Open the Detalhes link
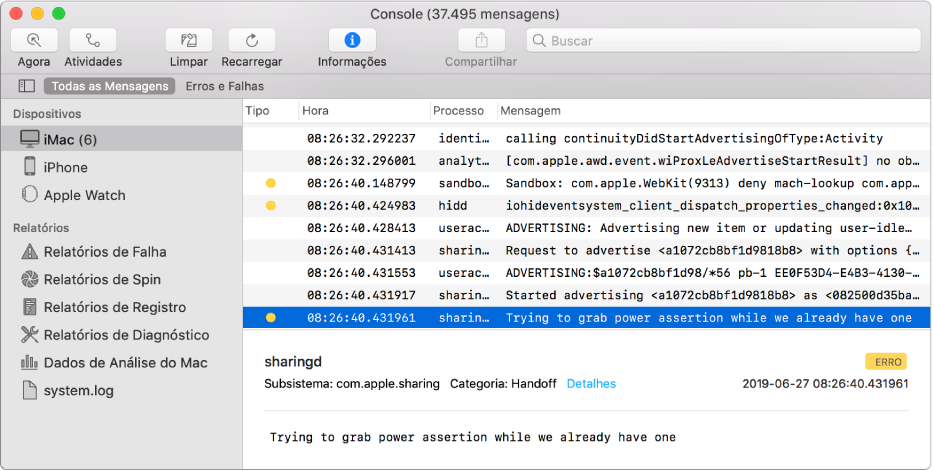 (x=591, y=383)
